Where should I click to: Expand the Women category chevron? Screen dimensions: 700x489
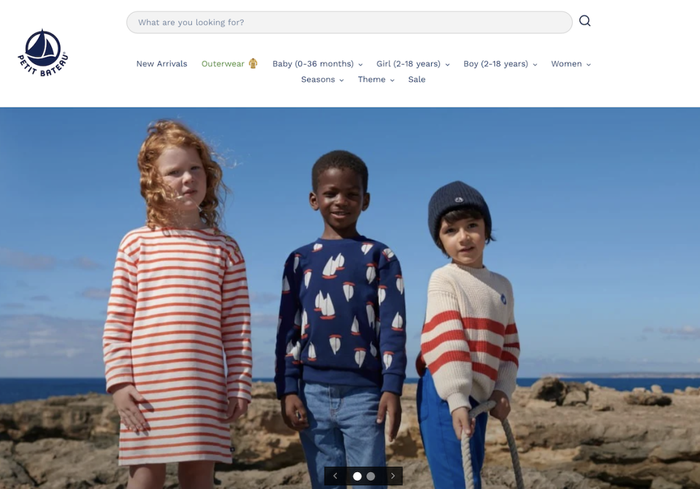[x=588, y=65]
